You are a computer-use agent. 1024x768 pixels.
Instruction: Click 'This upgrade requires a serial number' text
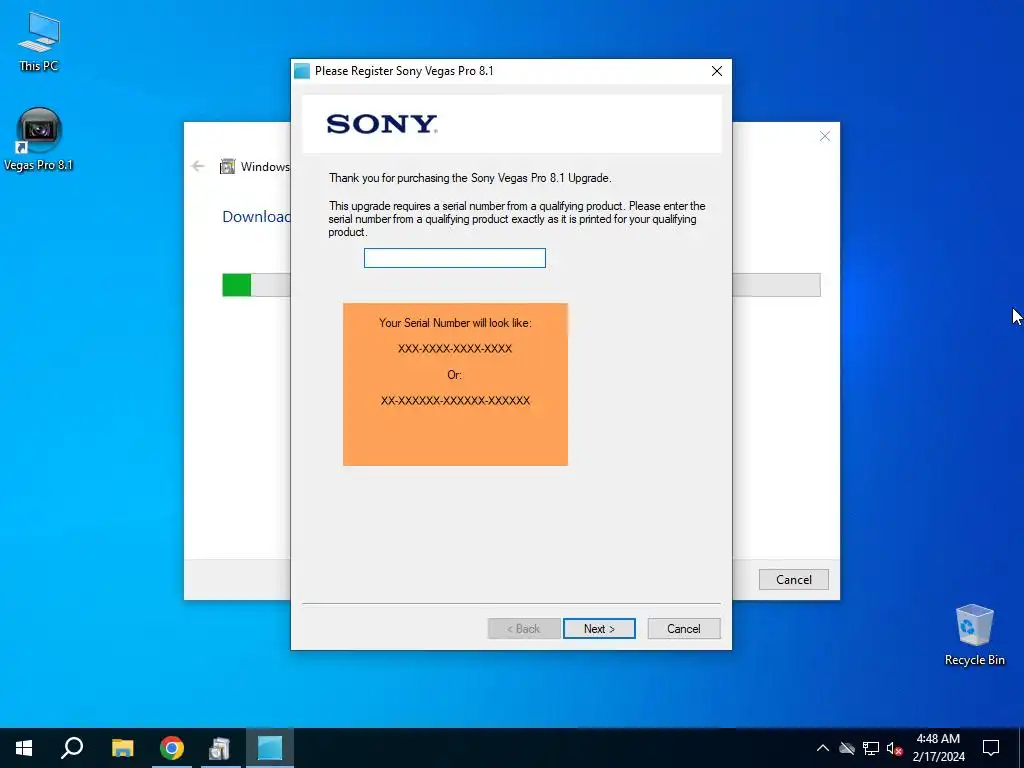click(x=517, y=219)
